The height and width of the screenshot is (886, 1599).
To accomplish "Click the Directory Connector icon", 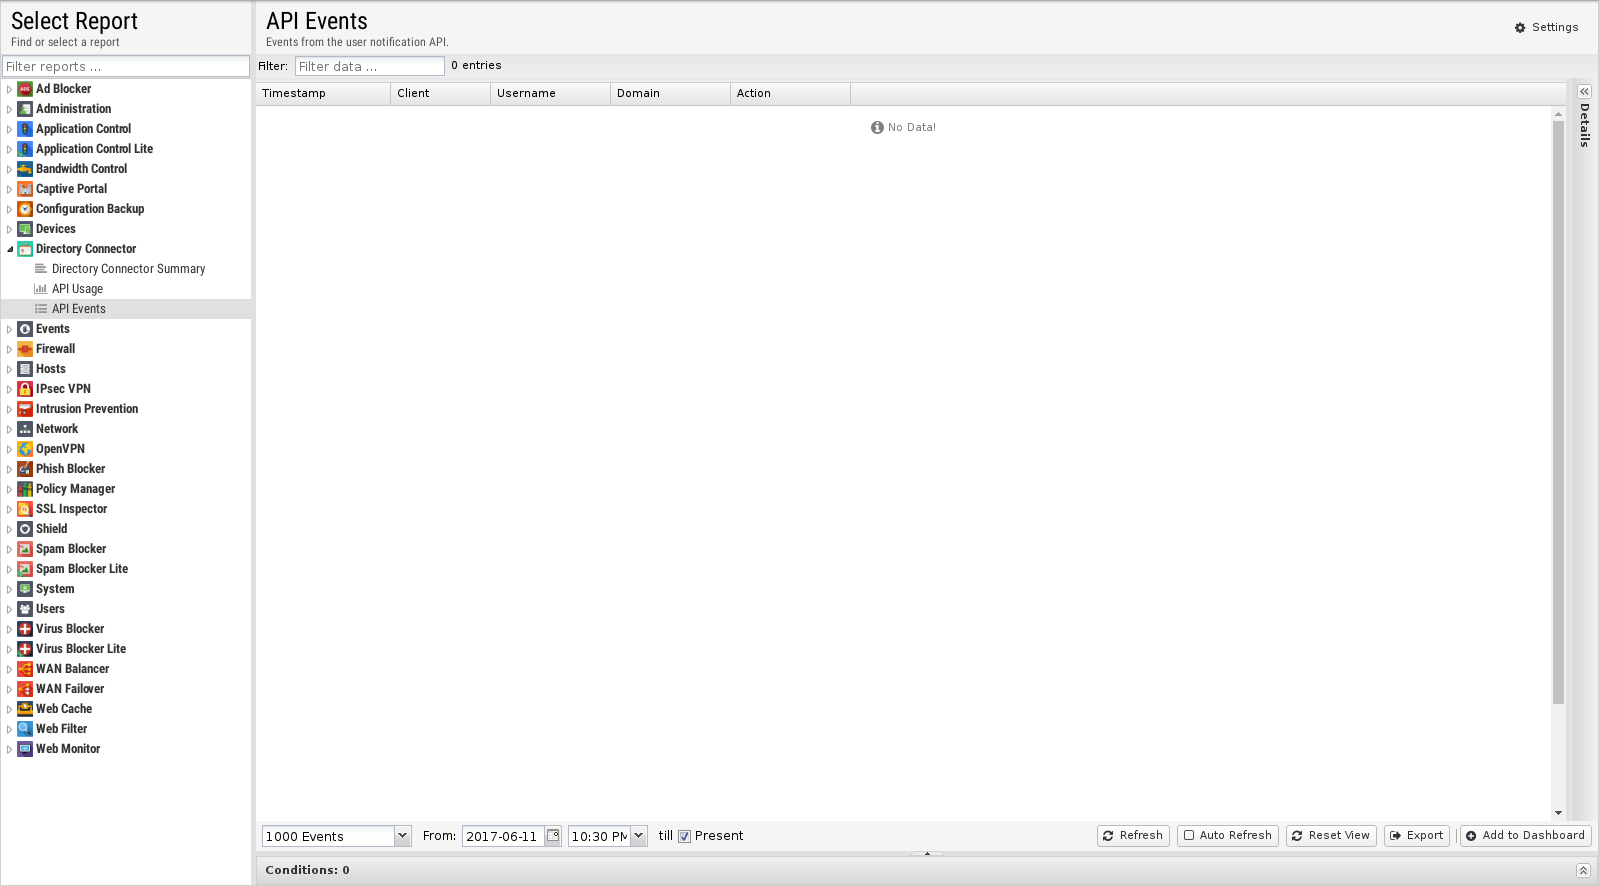I will pos(25,249).
